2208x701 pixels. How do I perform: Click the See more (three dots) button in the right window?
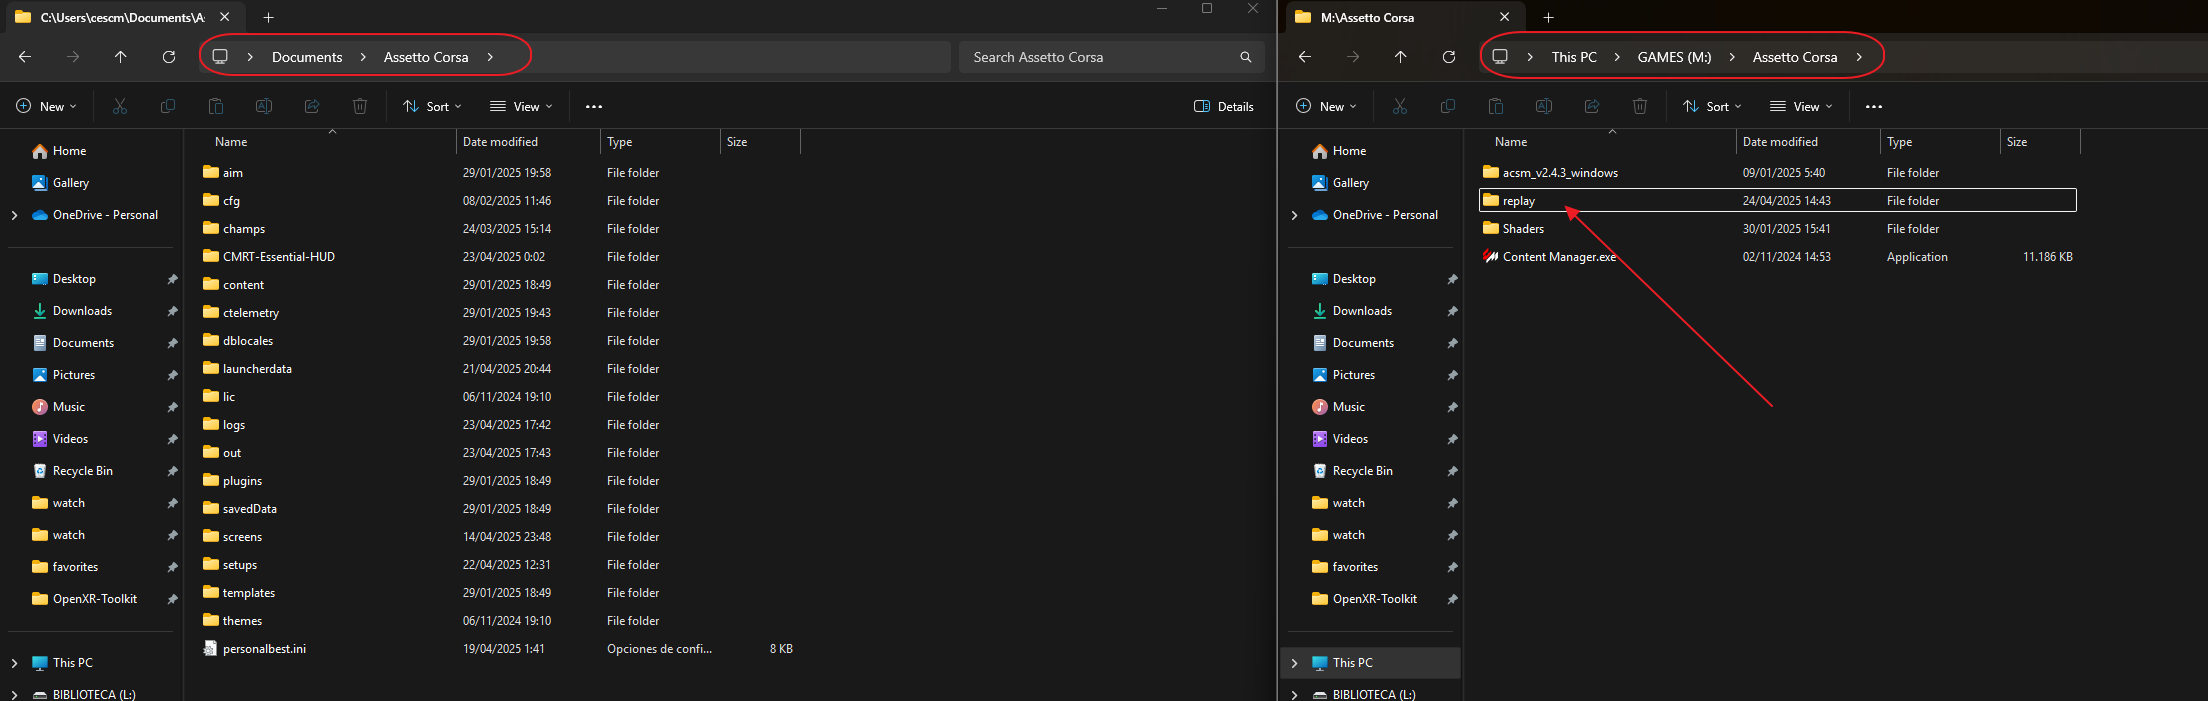pos(1873,106)
